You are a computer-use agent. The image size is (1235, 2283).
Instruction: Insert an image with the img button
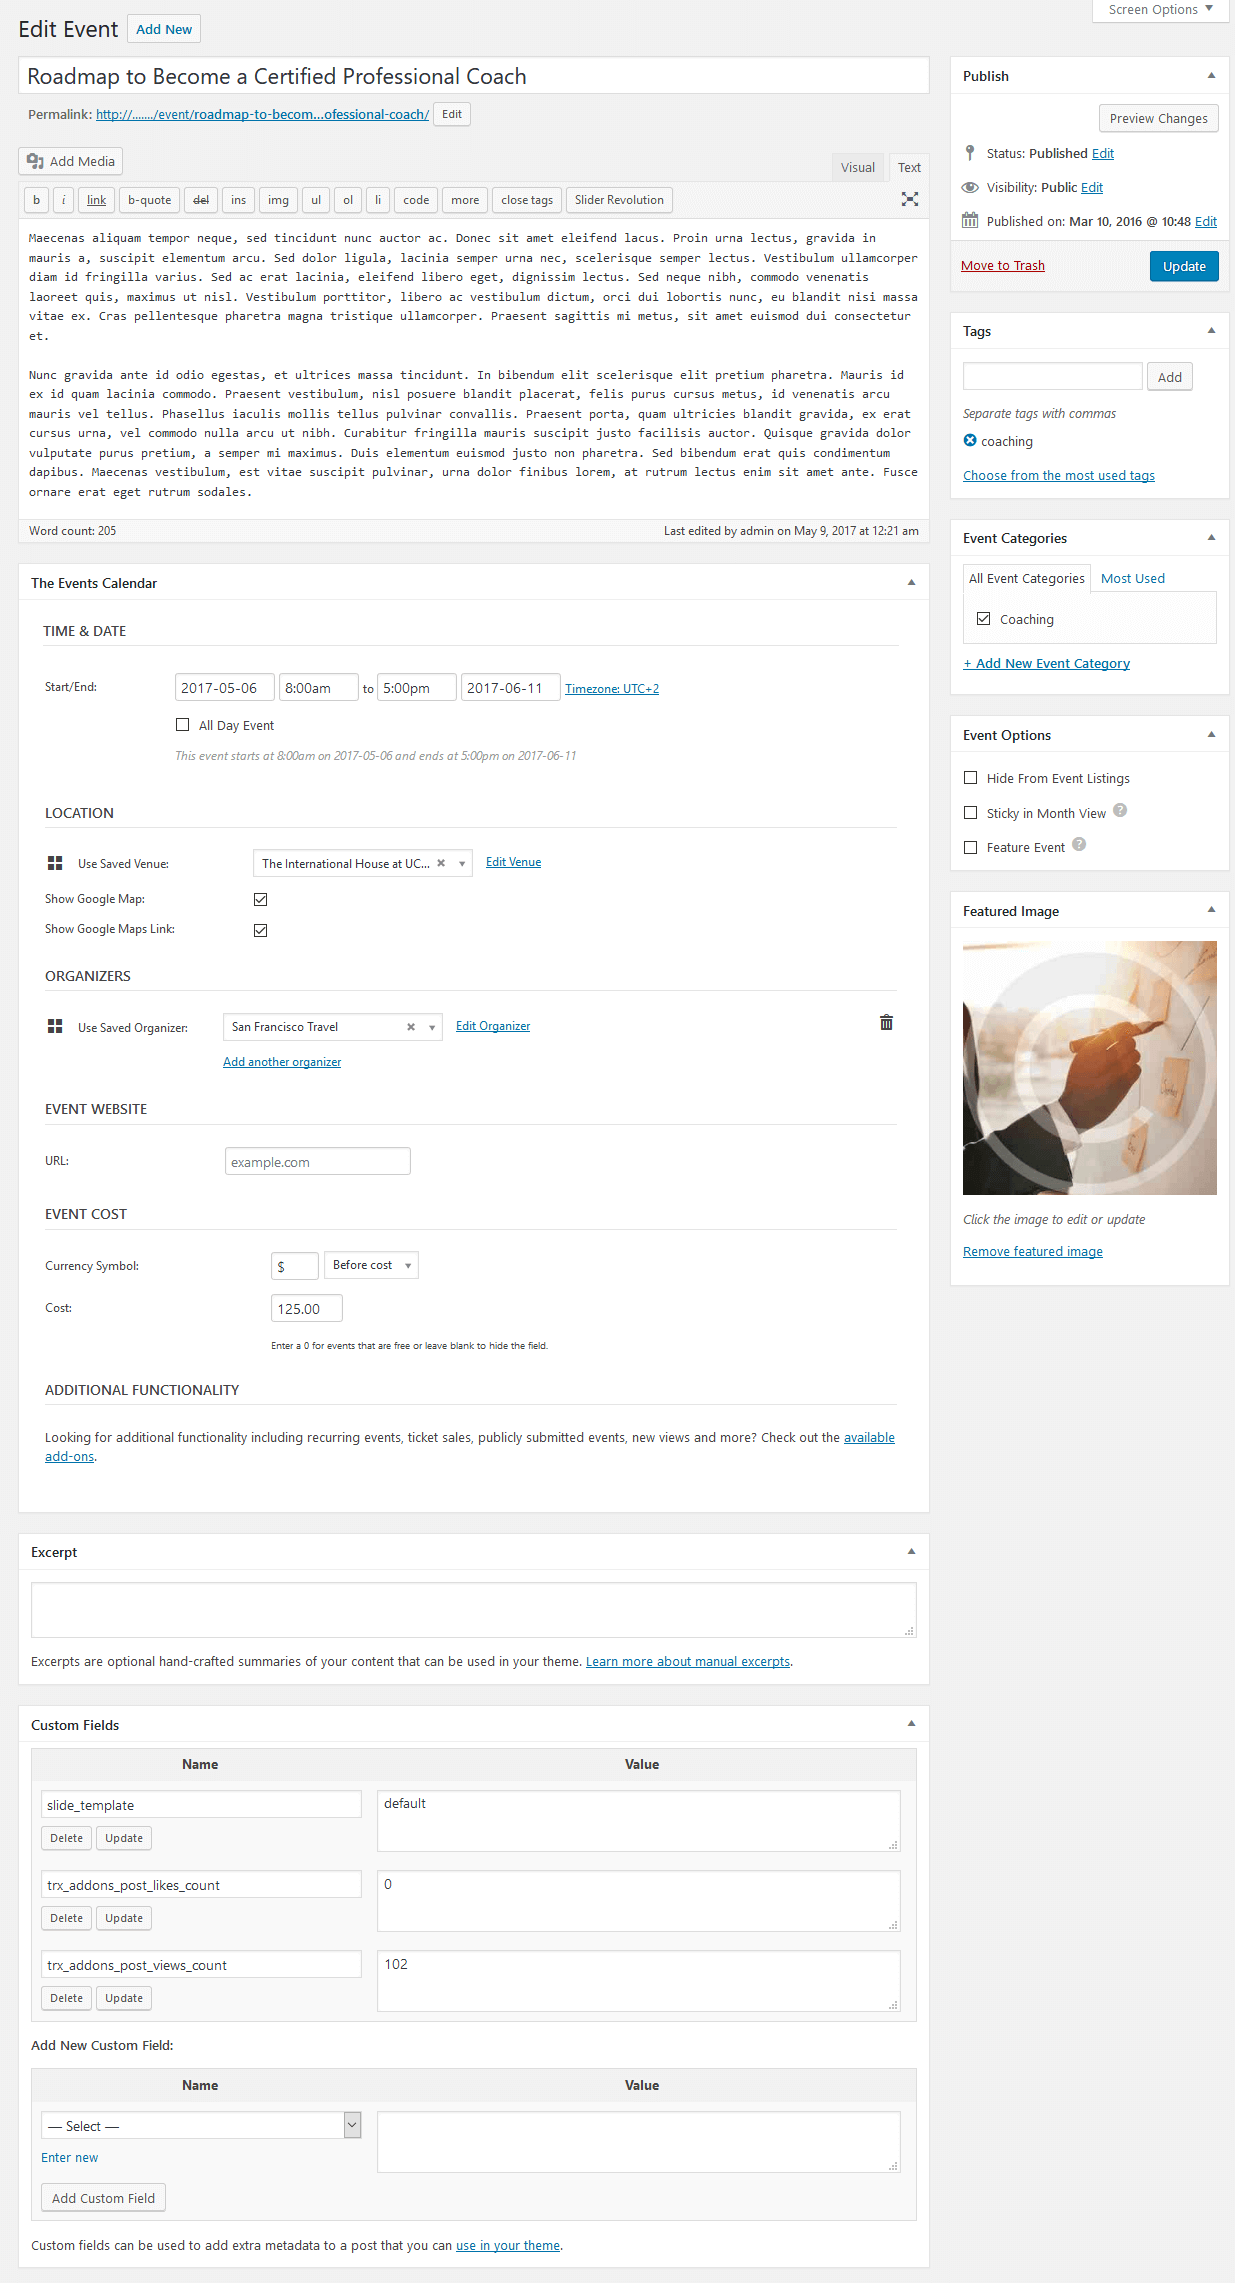point(278,200)
